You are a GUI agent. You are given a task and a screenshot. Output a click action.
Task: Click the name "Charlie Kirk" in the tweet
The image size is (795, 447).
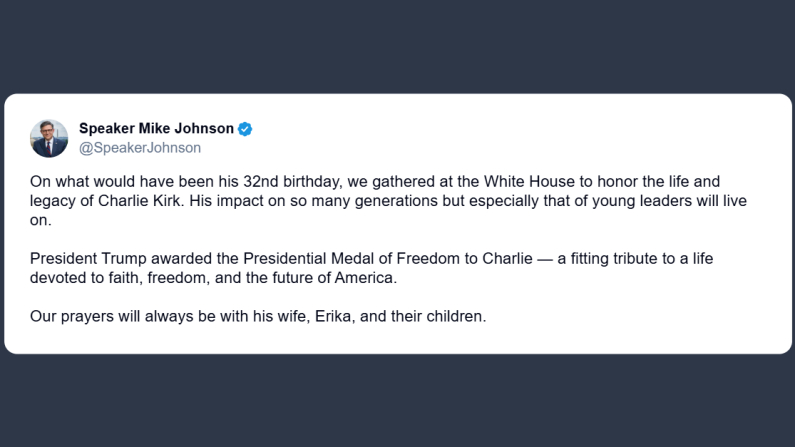[135, 201]
